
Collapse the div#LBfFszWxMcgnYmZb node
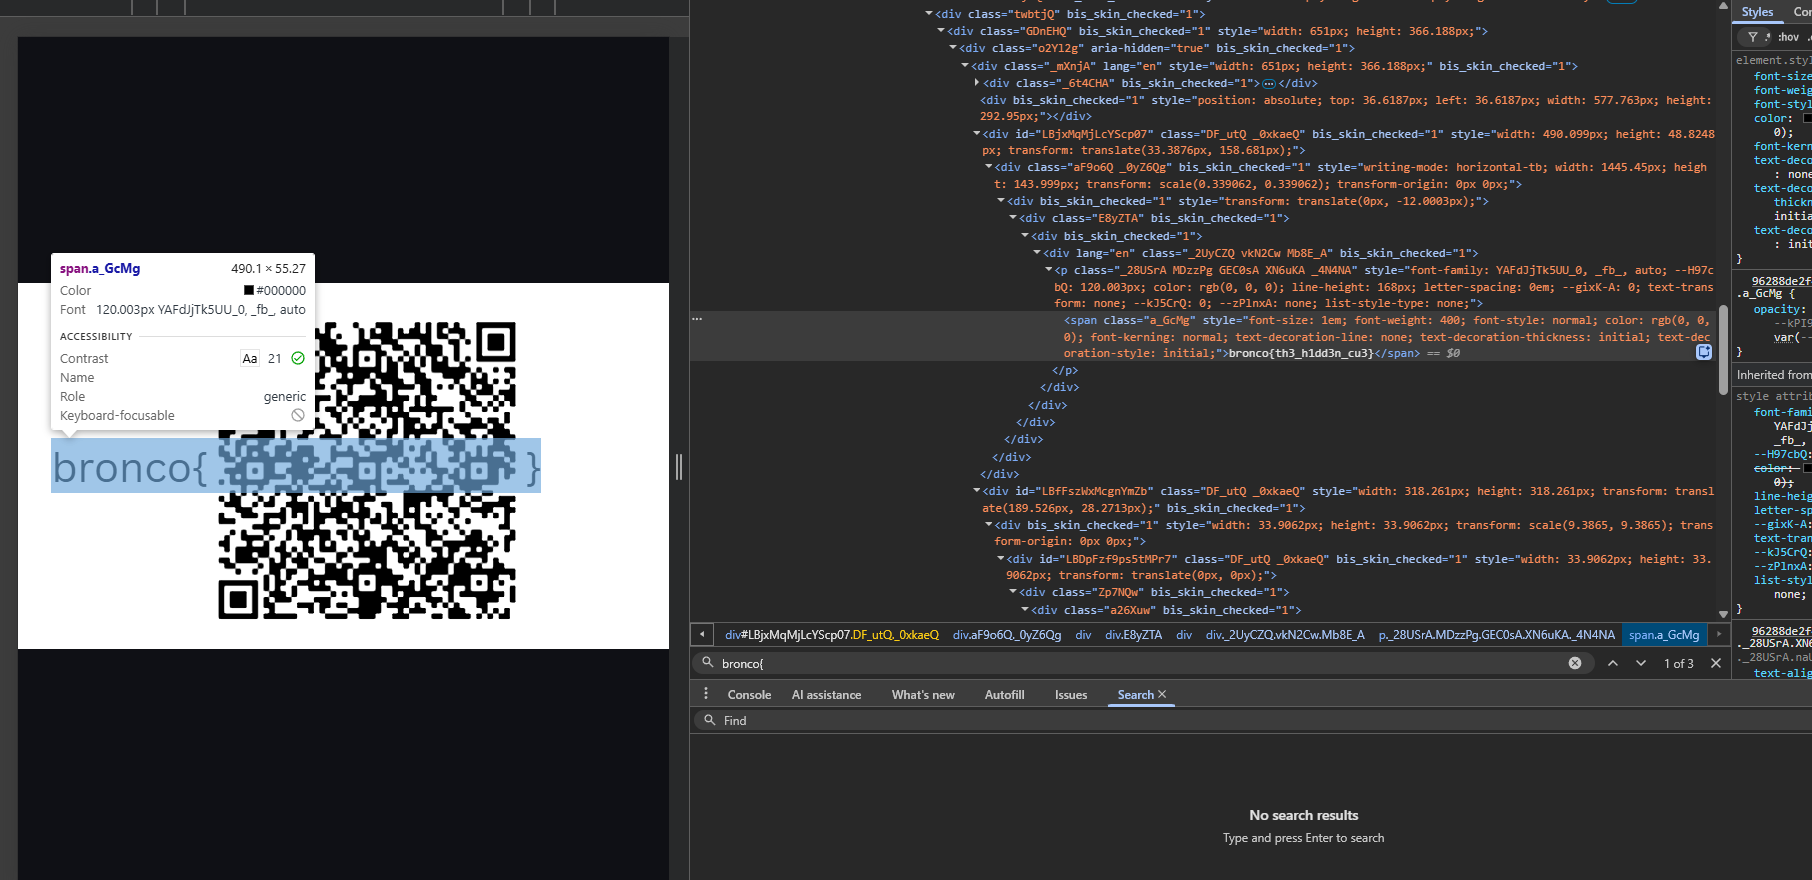tap(977, 491)
